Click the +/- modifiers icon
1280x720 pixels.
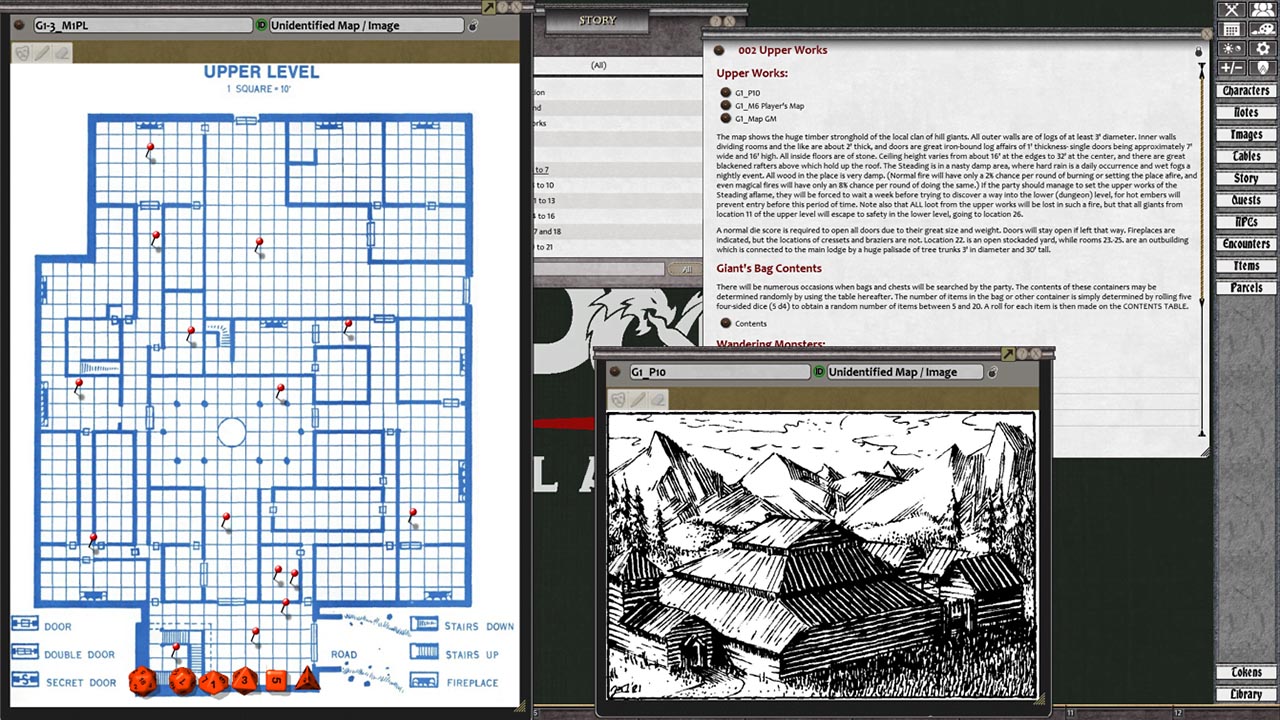(1232, 67)
